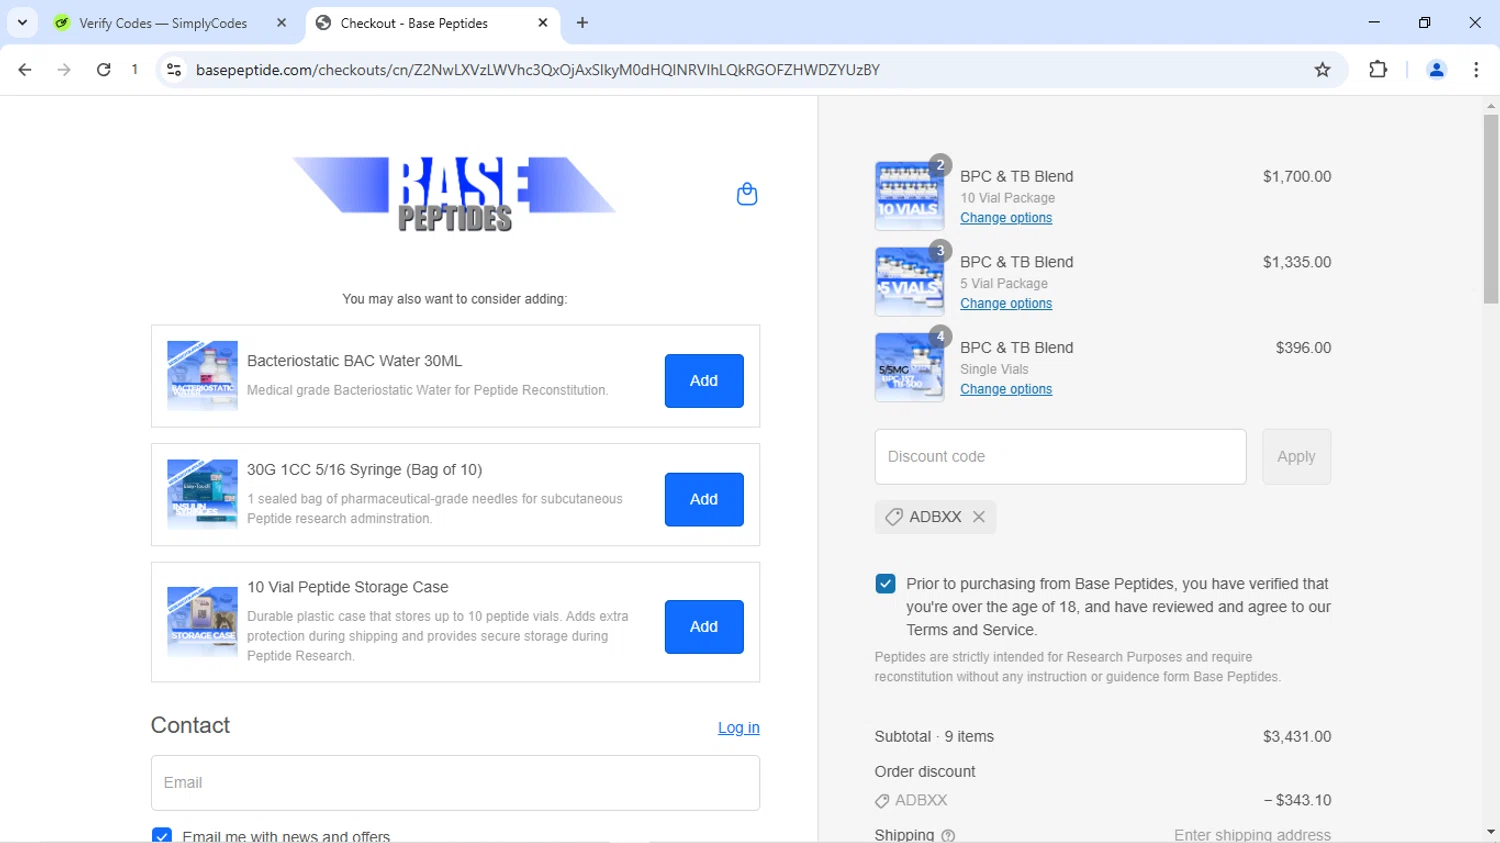Click the Order discount label
Image resolution: width=1500 pixels, height=843 pixels.
coord(925,772)
